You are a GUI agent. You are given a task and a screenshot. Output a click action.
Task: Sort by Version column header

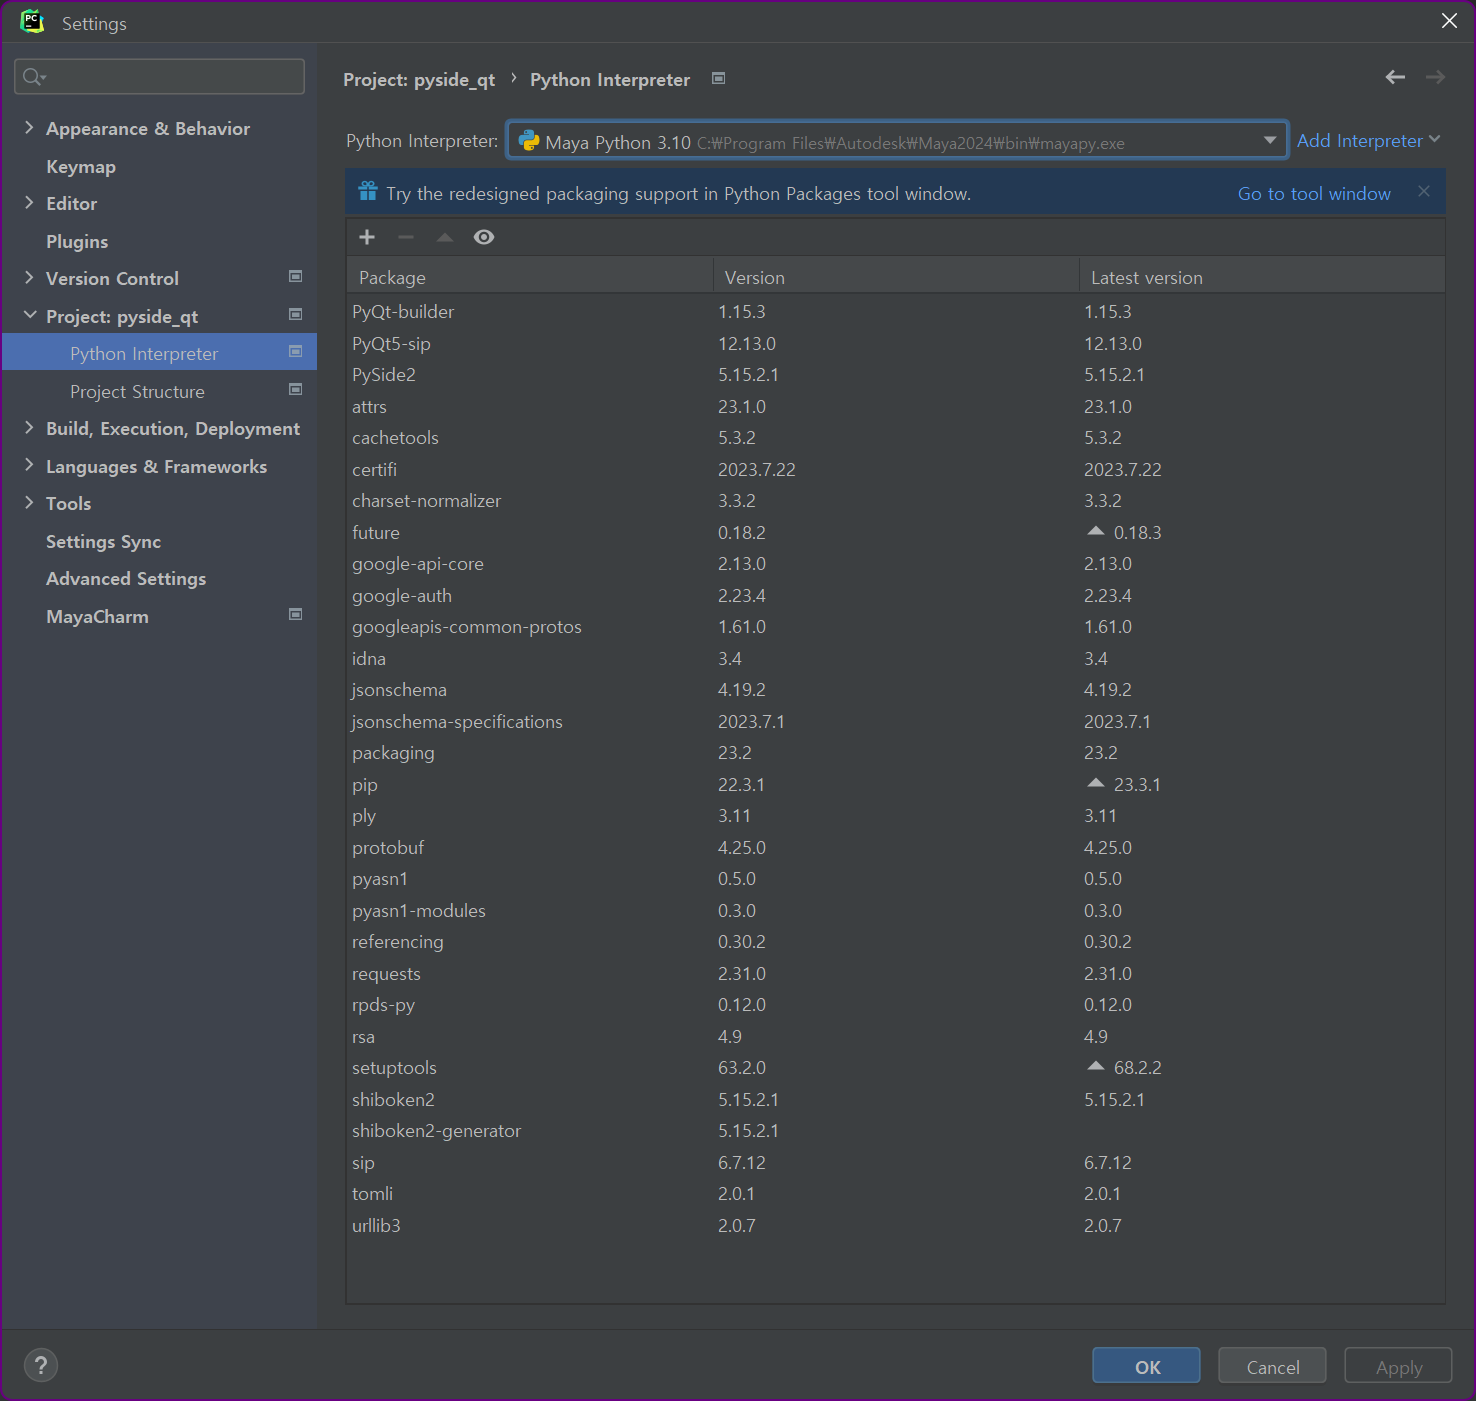click(896, 277)
